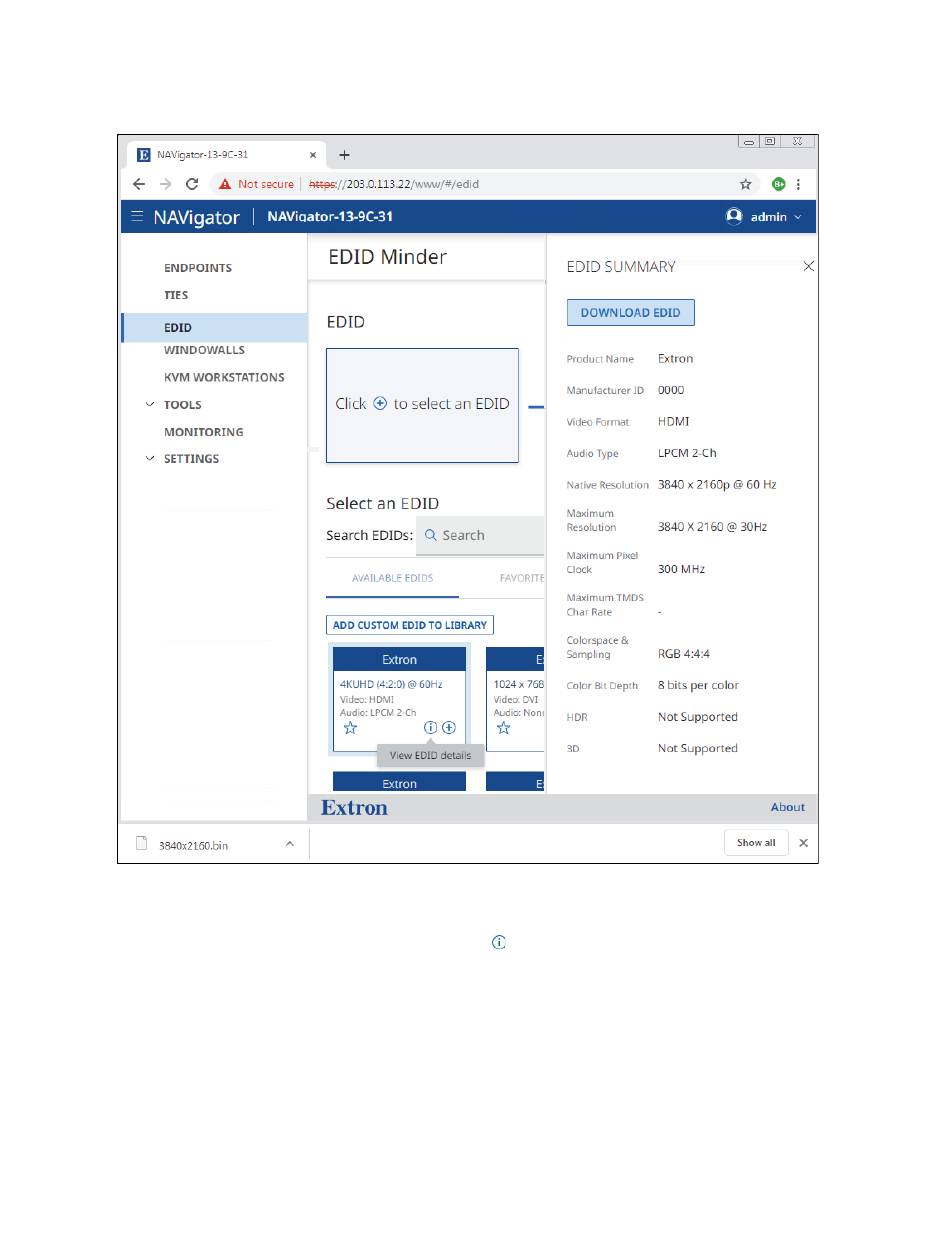
Task: Expand the Settings chevron in the sidebar
Action: point(151,458)
